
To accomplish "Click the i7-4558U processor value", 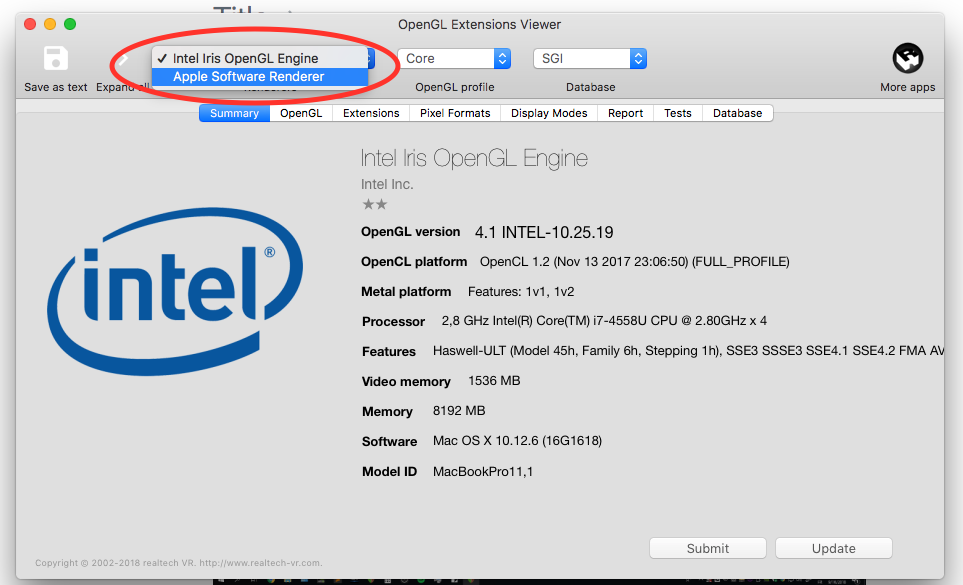I will tap(604, 320).
